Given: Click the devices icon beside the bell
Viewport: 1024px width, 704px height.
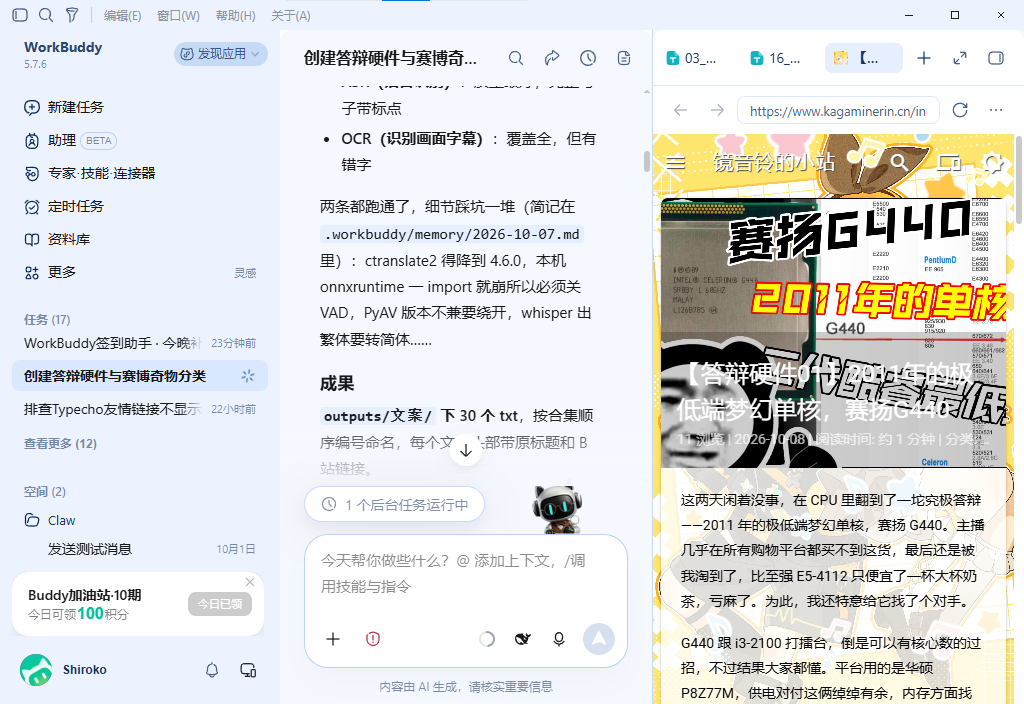Looking at the screenshot, I should pyautogui.click(x=248, y=670).
